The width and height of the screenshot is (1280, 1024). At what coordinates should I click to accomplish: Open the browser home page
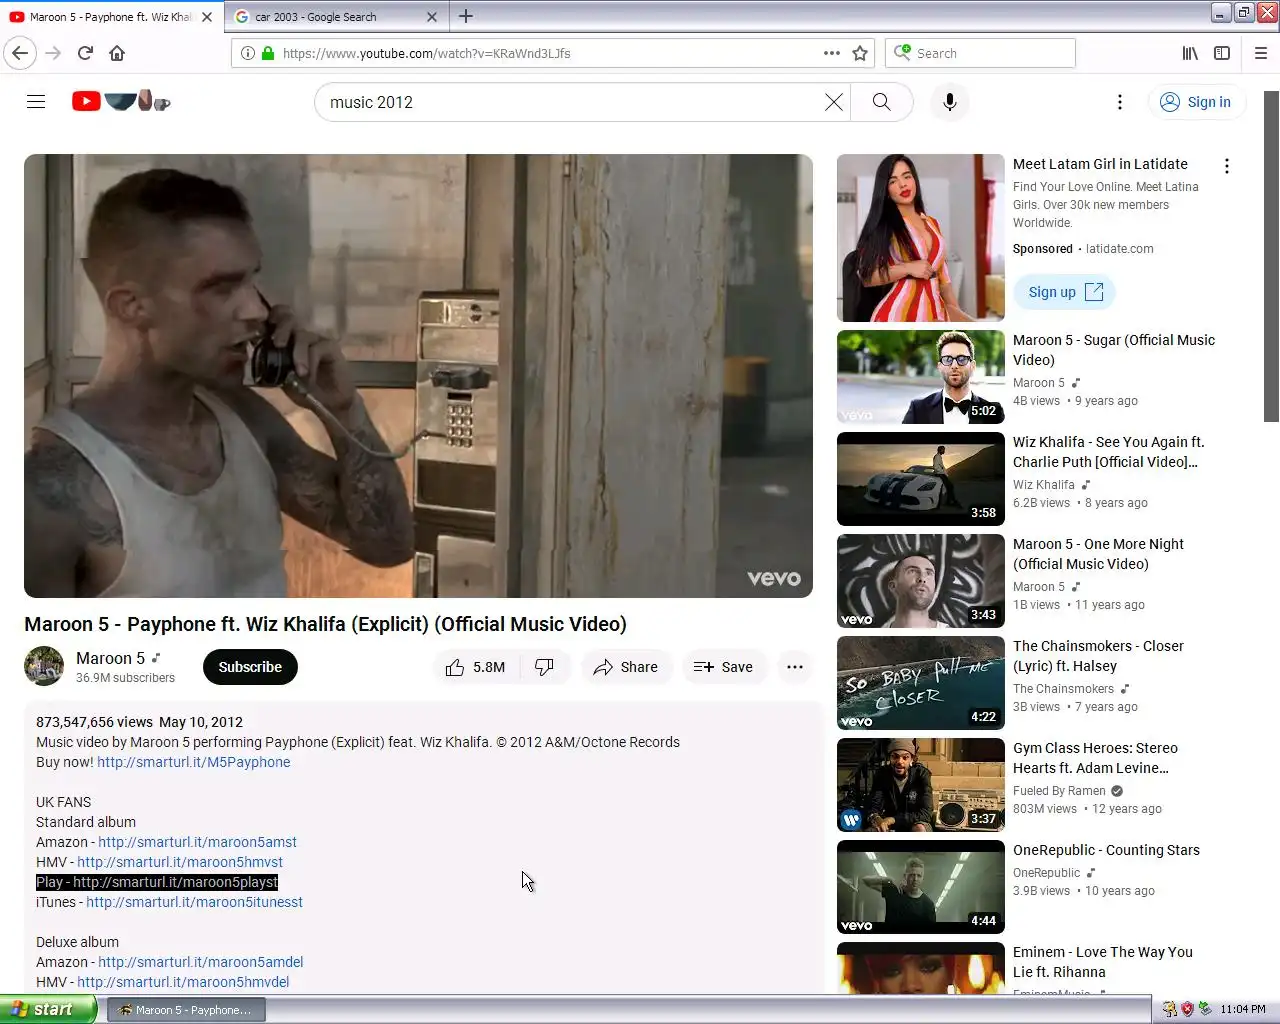tap(117, 53)
